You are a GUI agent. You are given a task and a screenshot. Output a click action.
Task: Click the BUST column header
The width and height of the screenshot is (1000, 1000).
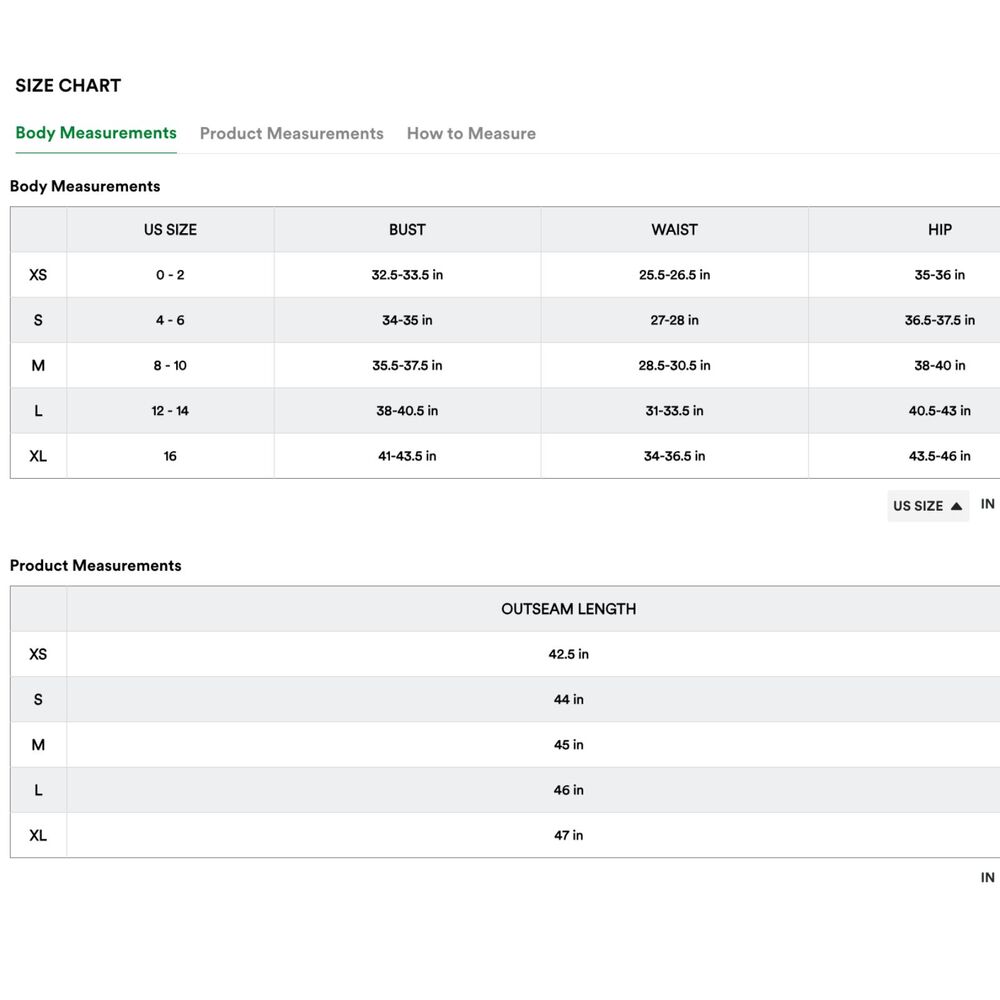click(x=407, y=229)
